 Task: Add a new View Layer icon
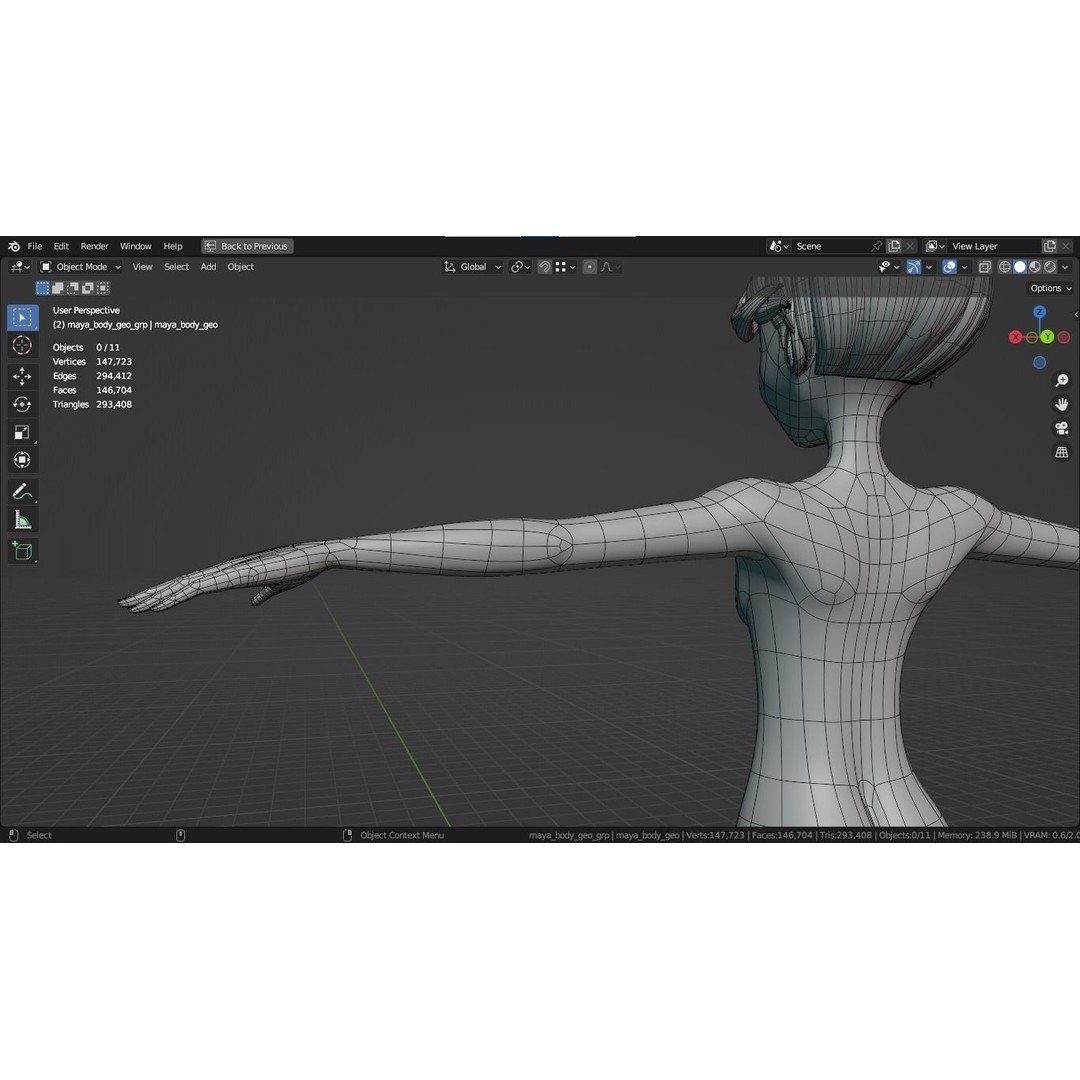click(x=1050, y=246)
